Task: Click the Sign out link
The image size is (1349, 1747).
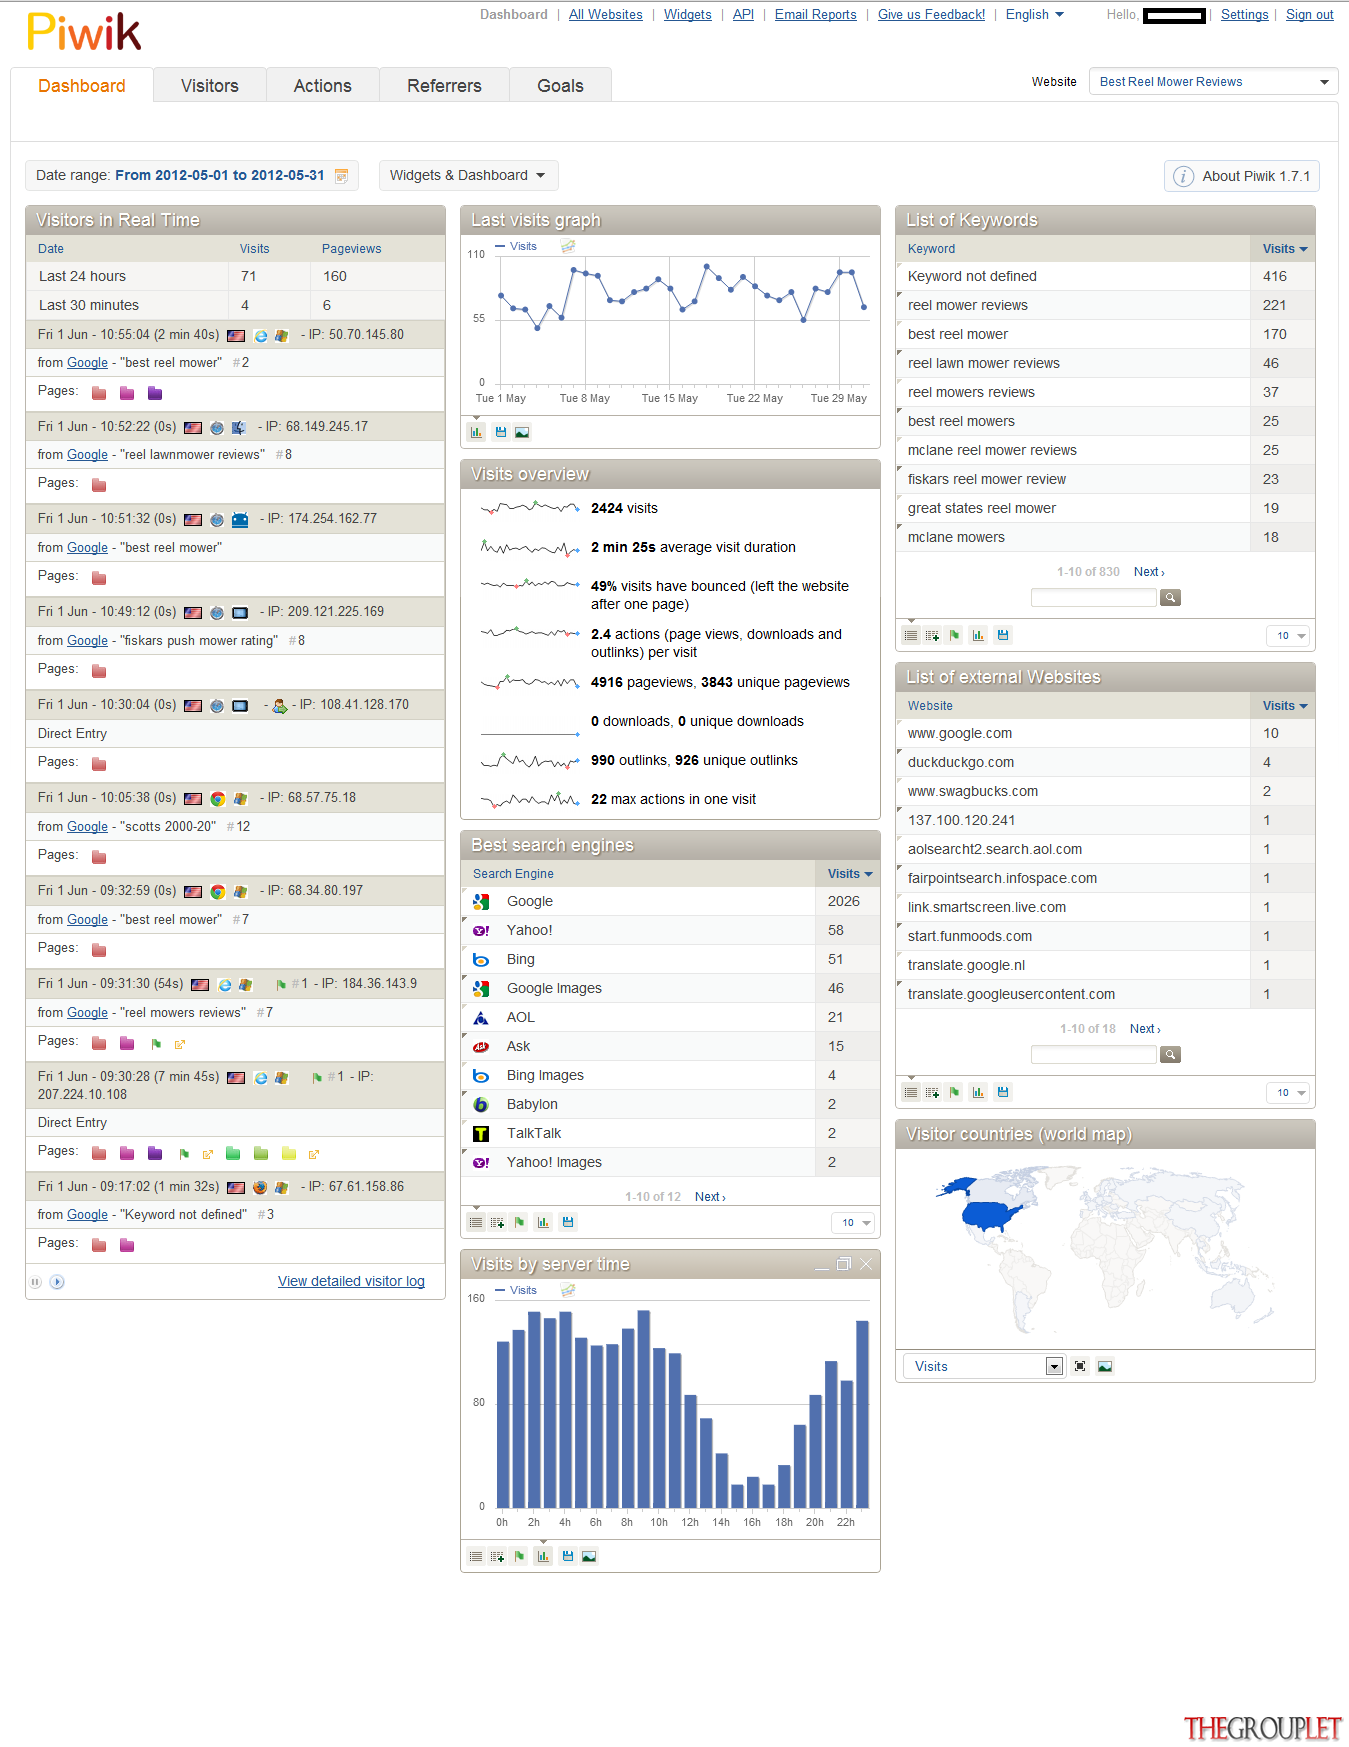Action: 1309,15
